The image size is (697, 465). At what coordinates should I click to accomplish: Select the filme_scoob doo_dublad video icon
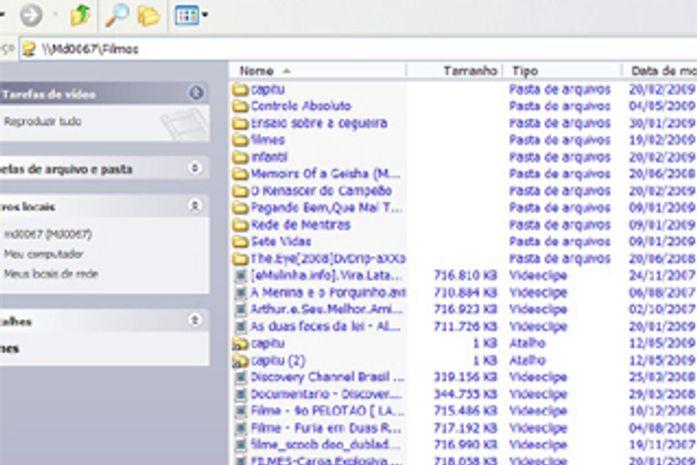[x=240, y=445]
